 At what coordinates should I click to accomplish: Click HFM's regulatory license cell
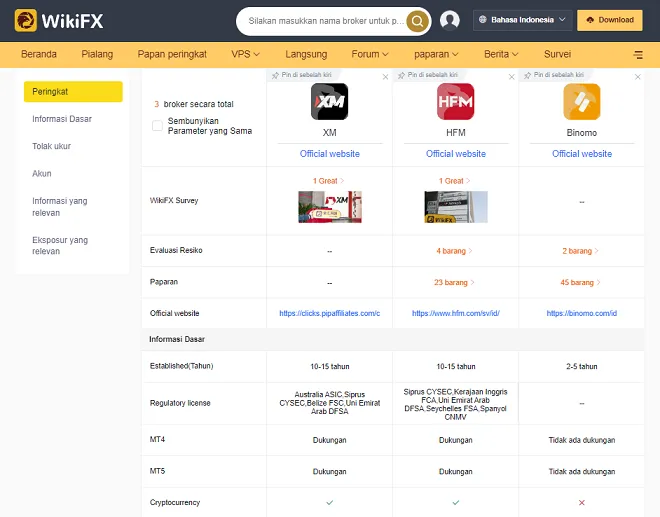[x=455, y=404]
